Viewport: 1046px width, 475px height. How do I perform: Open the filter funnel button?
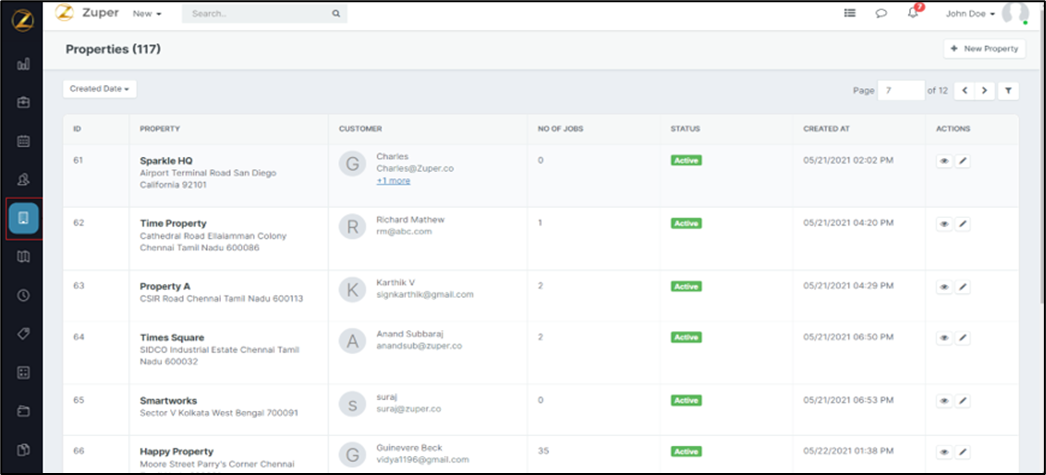pyautogui.click(x=1009, y=91)
